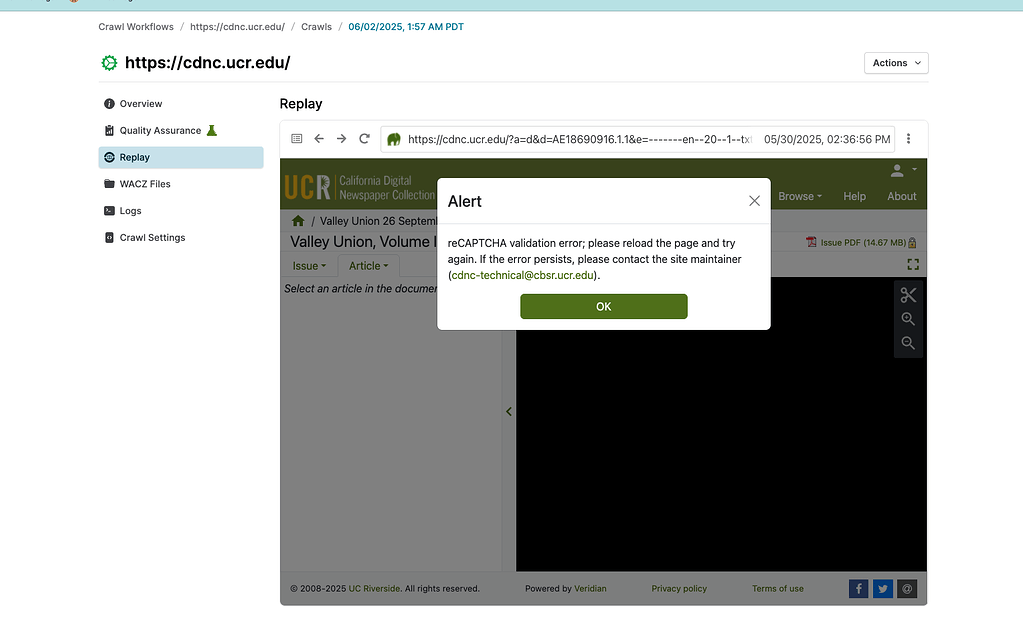The width and height of the screenshot is (1023, 633).
Task: Click the home breadcrumb icon on the CDNC page
Action: click(x=297, y=220)
